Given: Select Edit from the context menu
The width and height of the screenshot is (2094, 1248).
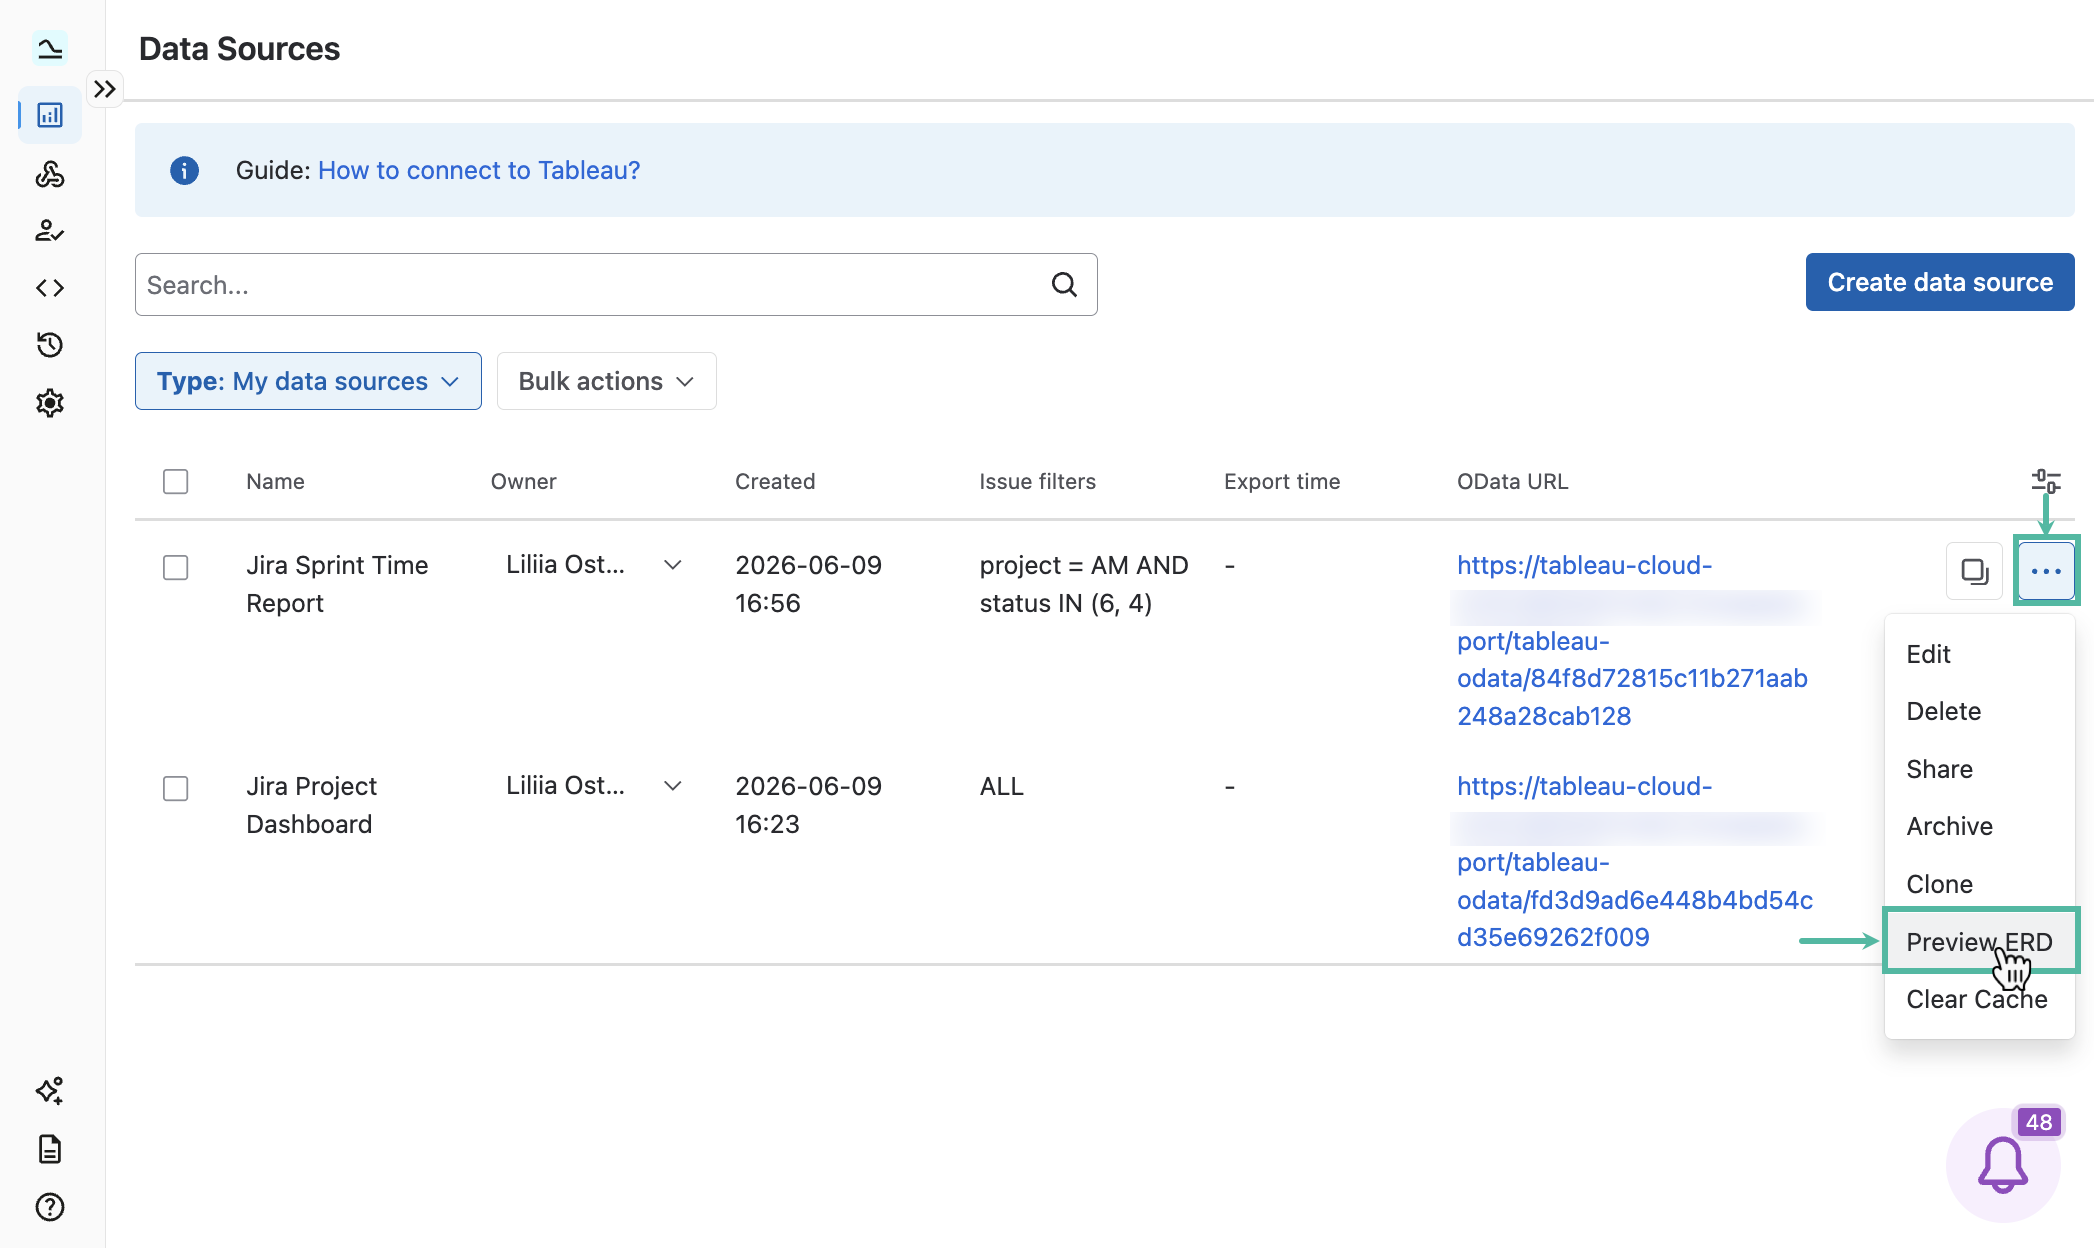Looking at the screenshot, I should click(1979, 654).
